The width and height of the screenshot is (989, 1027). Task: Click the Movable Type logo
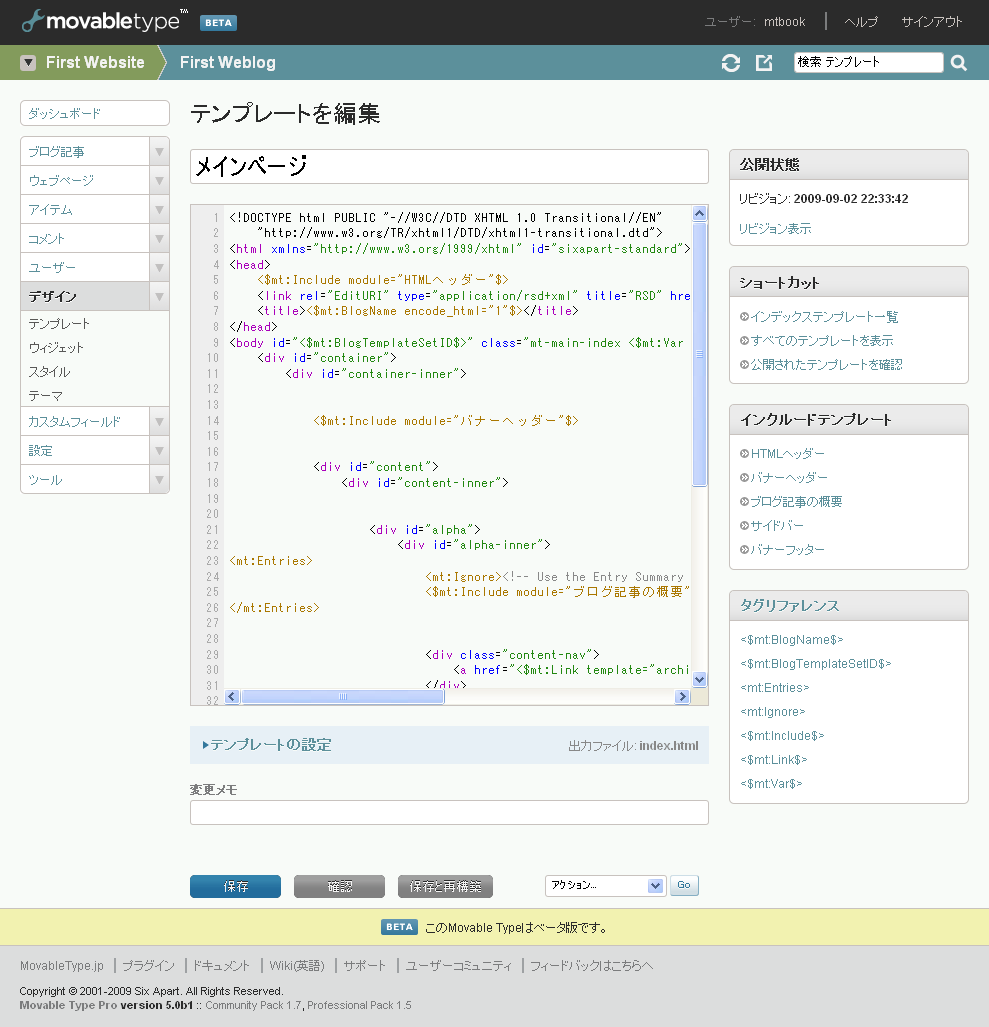(x=105, y=21)
